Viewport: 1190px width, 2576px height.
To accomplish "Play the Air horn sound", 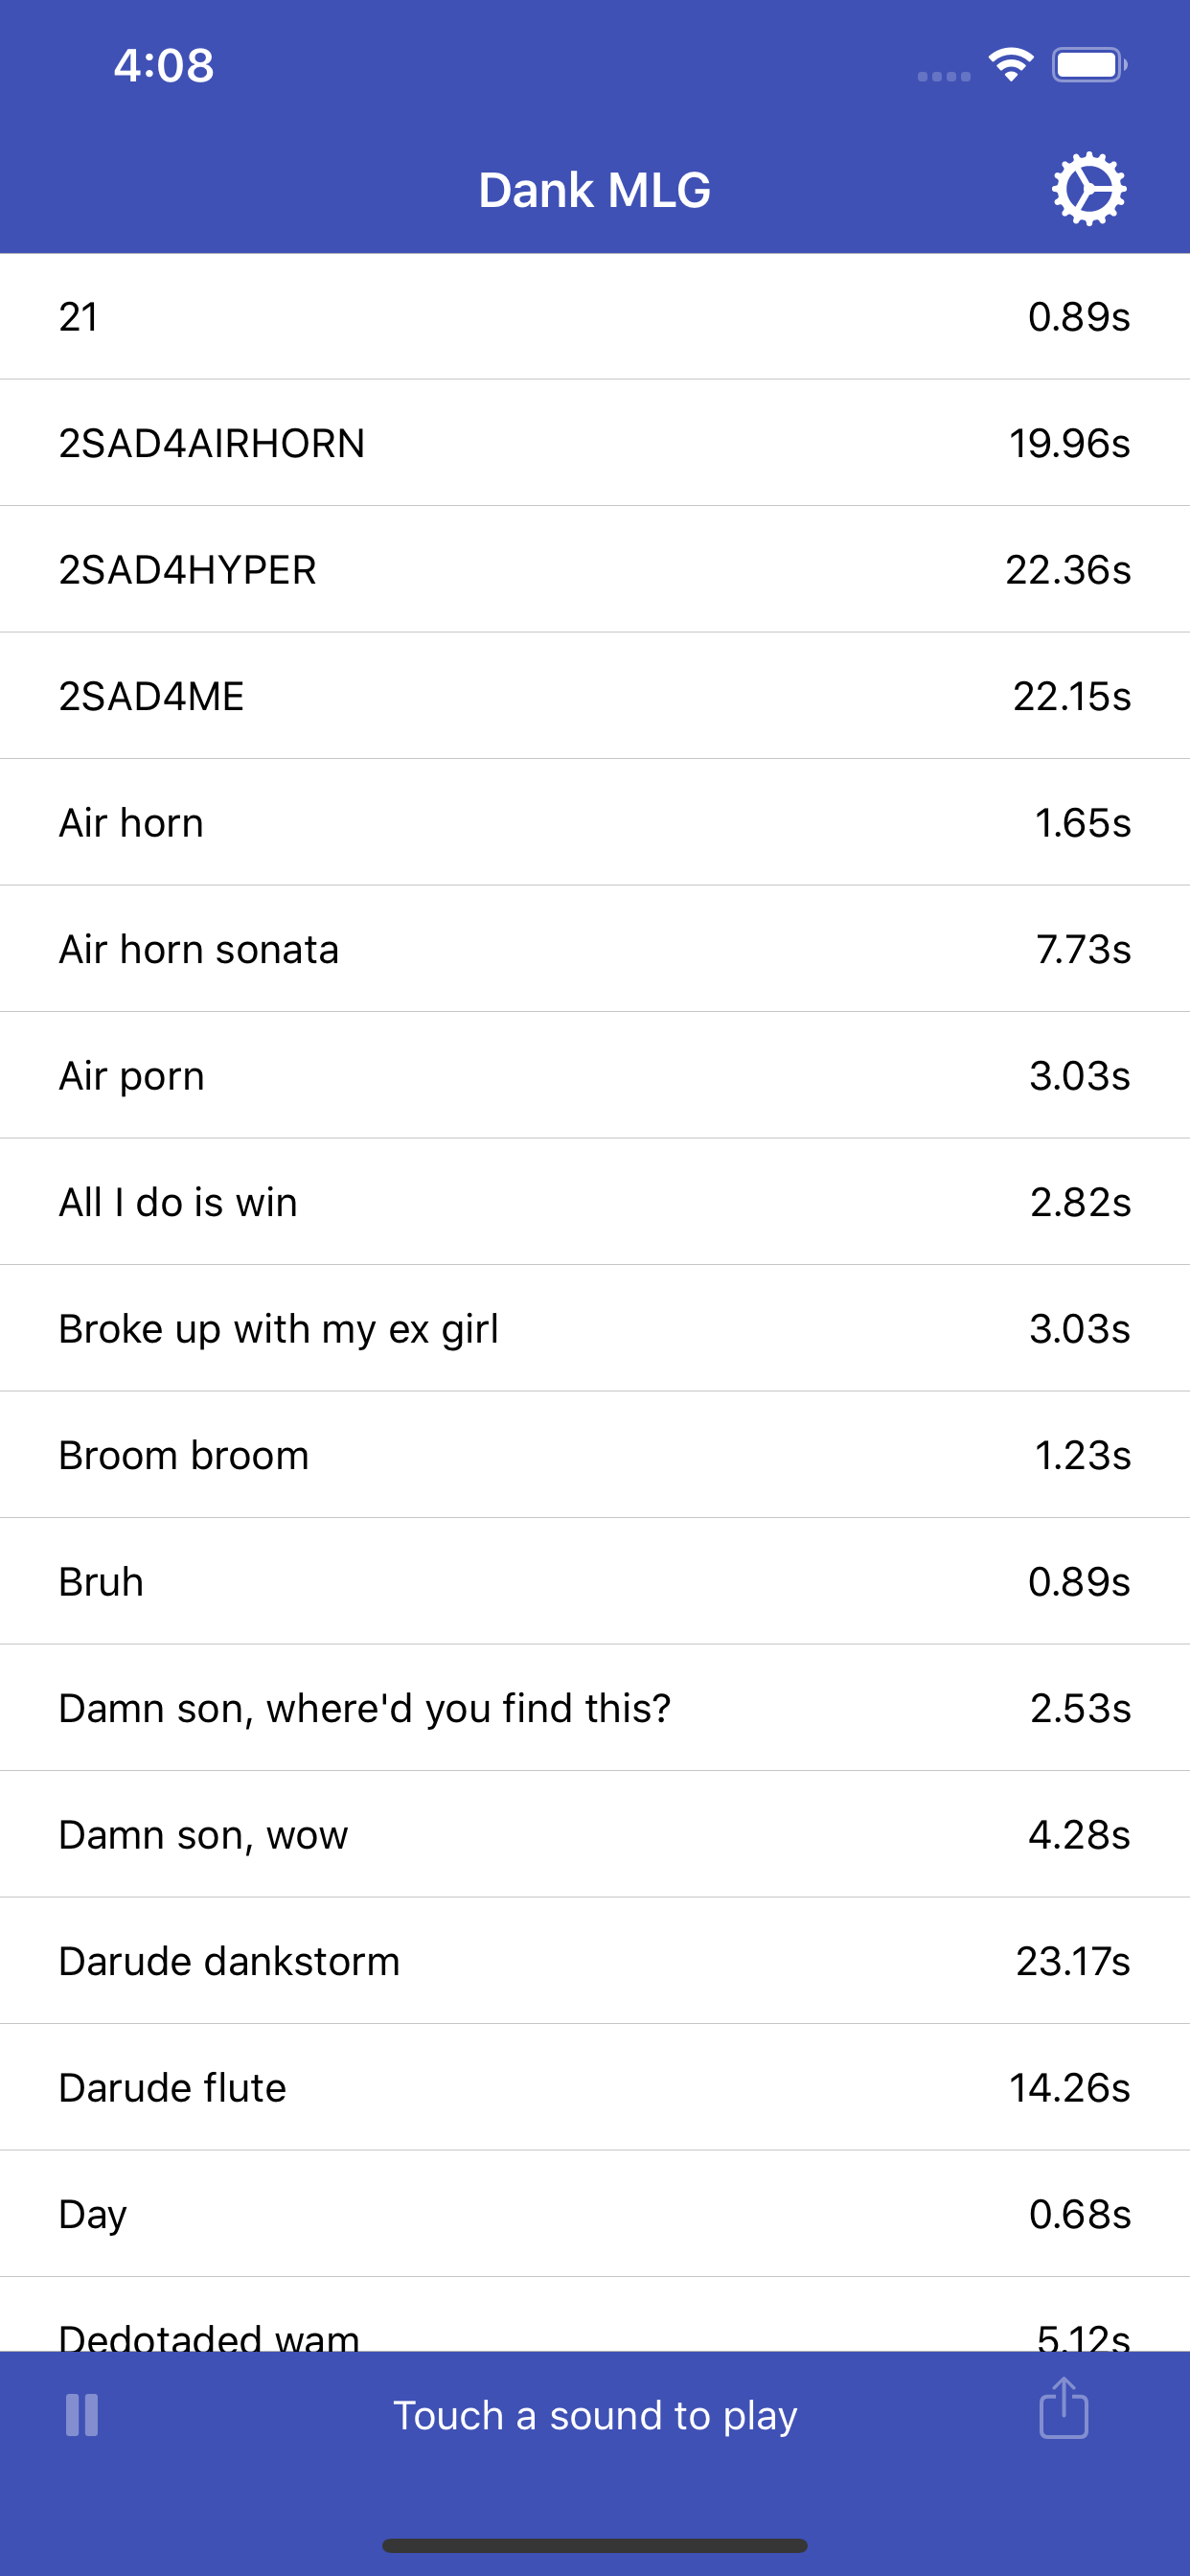I will coord(594,823).
